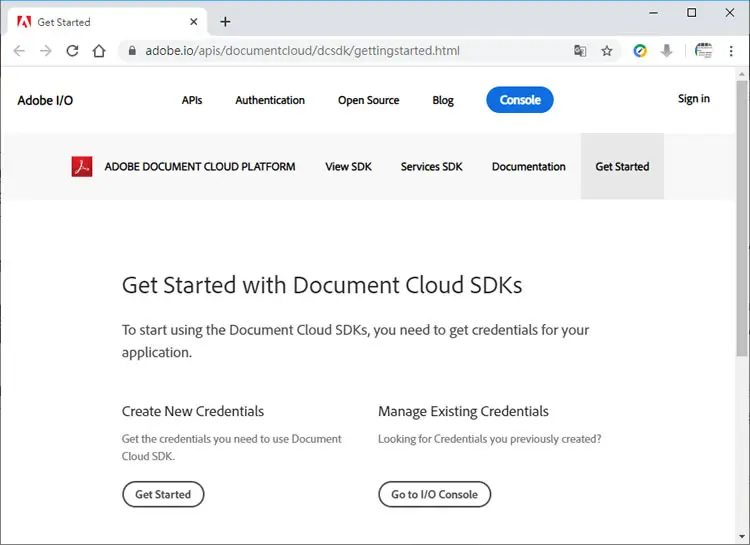This screenshot has width=750, height=545.
Task: Reload the page with refresh icon
Action: (x=72, y=51)
